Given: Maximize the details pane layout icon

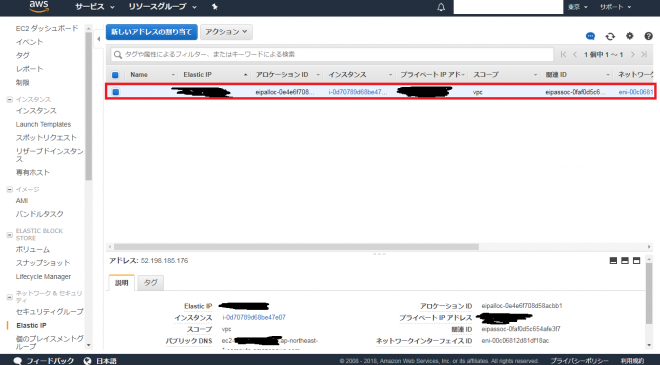Looking at the screenshot, I should pos(636,261).
